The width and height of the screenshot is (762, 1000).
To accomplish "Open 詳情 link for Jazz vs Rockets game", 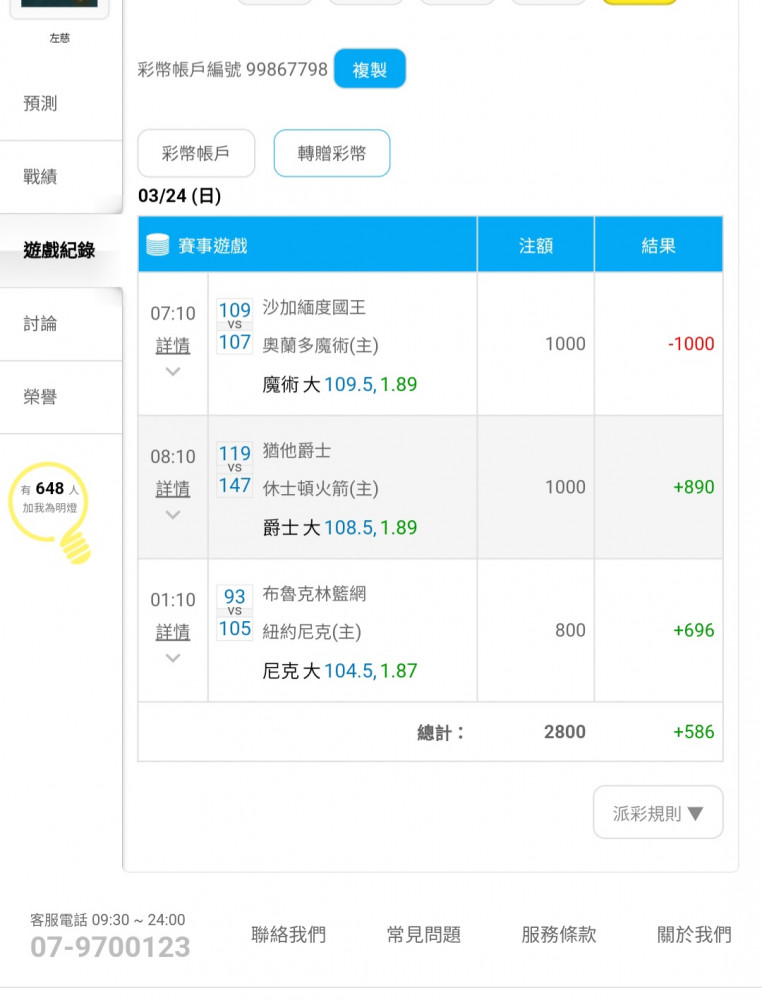I will (x=173, y=489).
